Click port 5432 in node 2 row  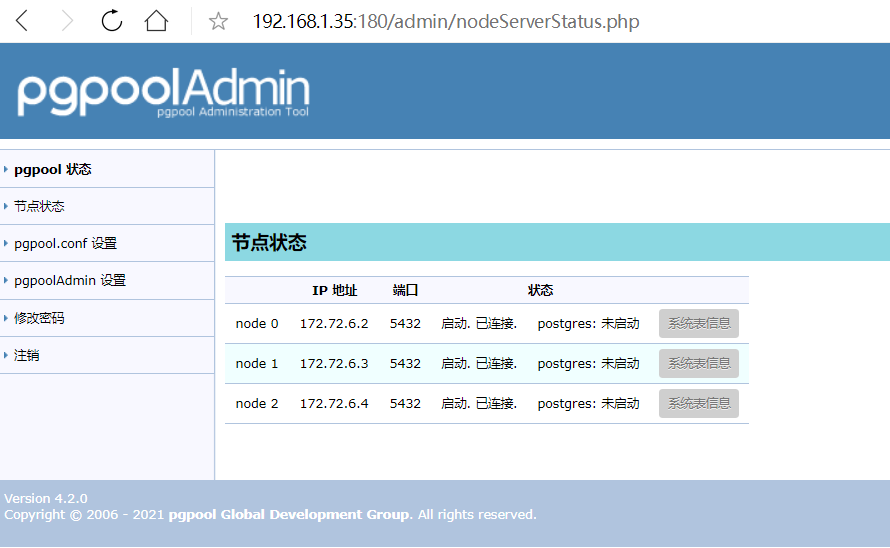[x=405, y=404]
